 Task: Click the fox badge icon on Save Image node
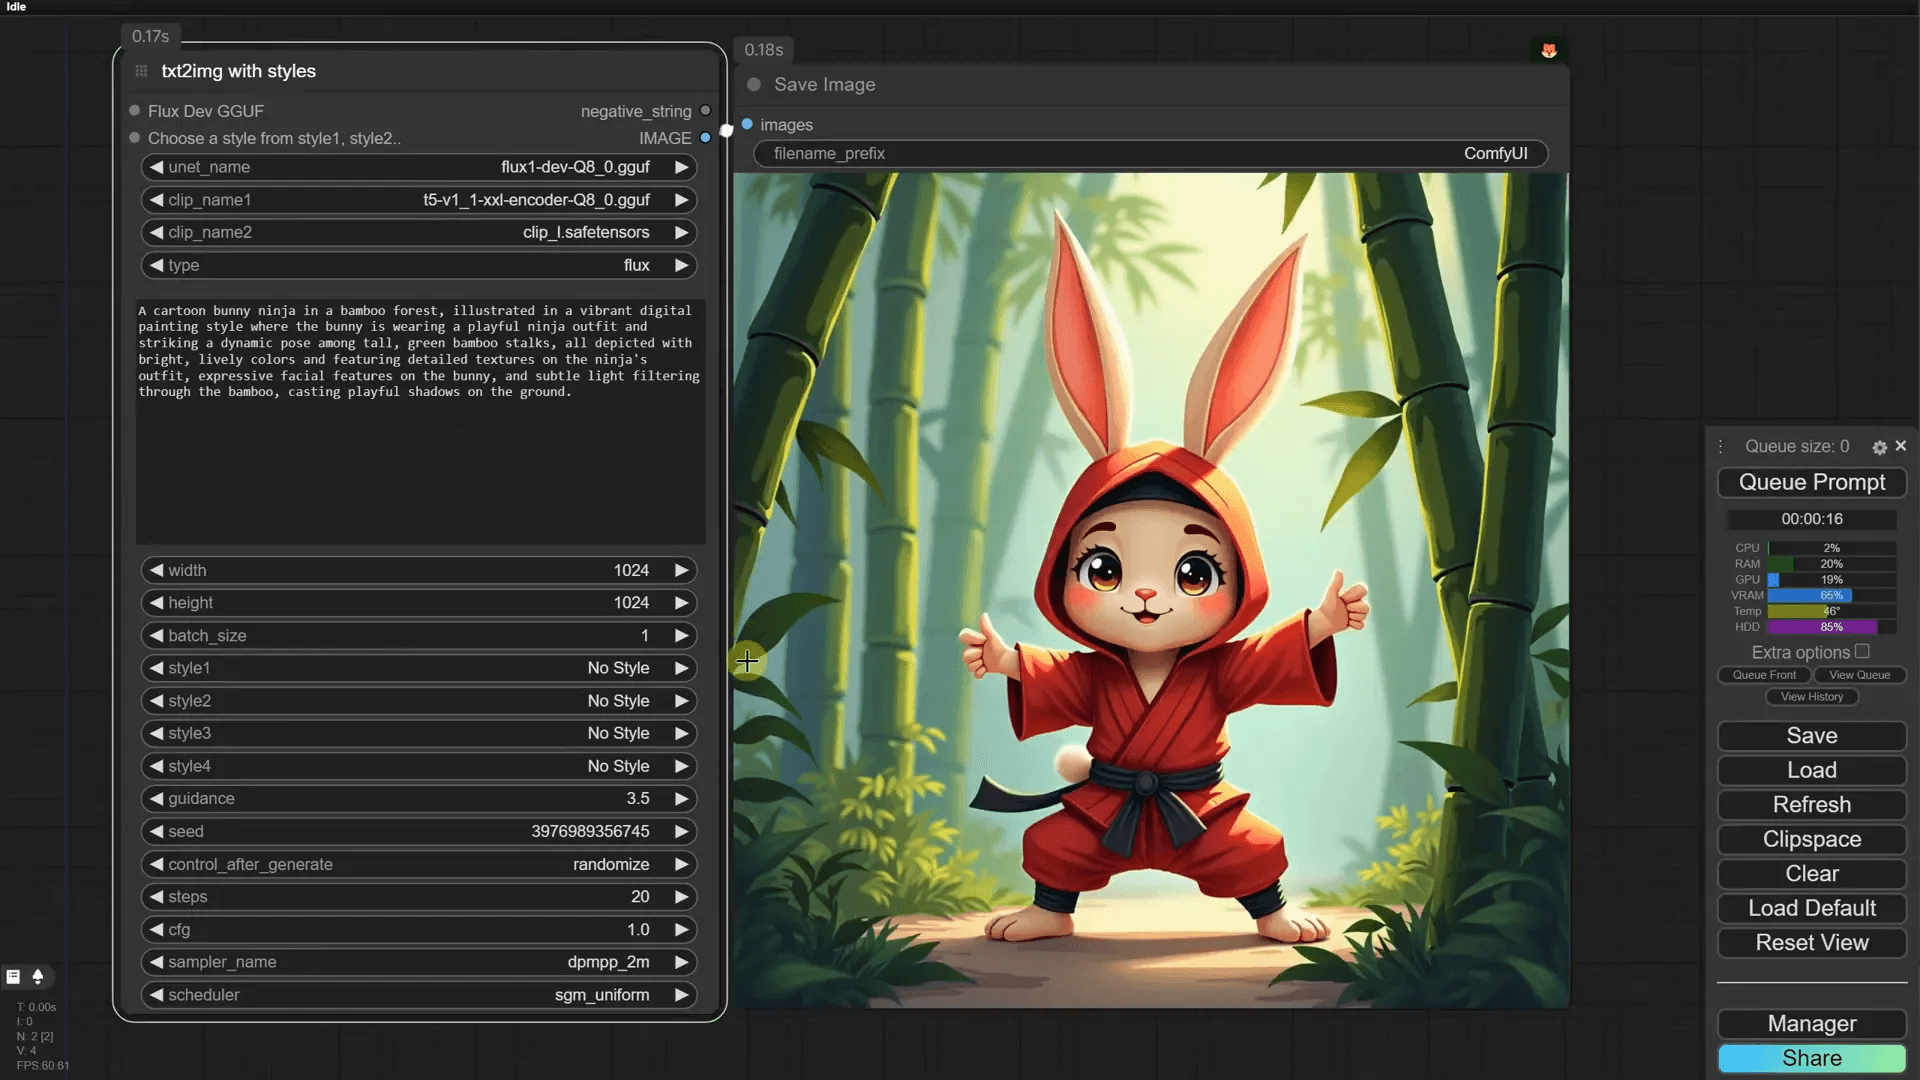[1549, 50]
